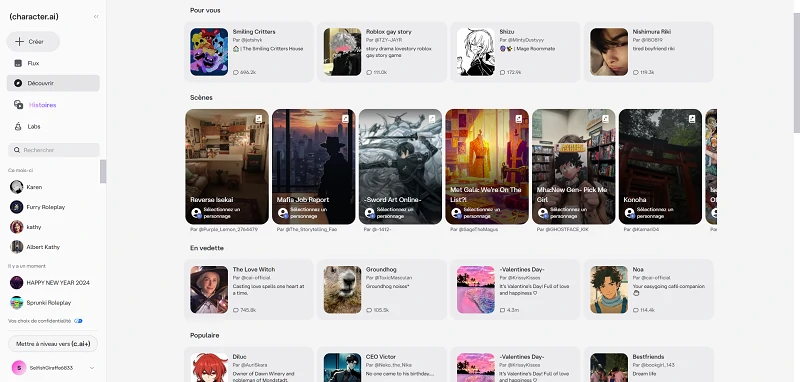Open the Nishimura Riki character card

point(649,52)
